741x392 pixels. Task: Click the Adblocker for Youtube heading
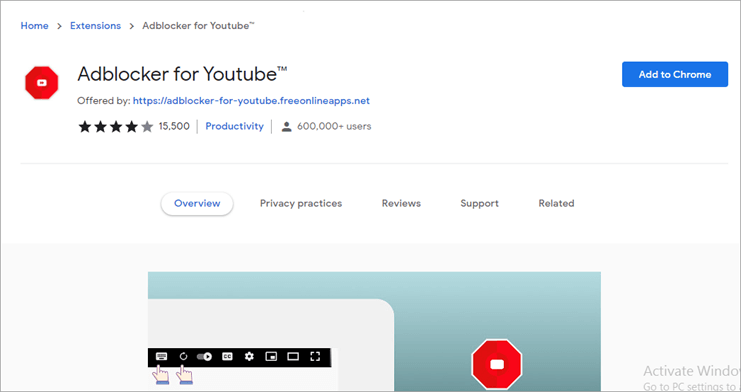[182, 74]
